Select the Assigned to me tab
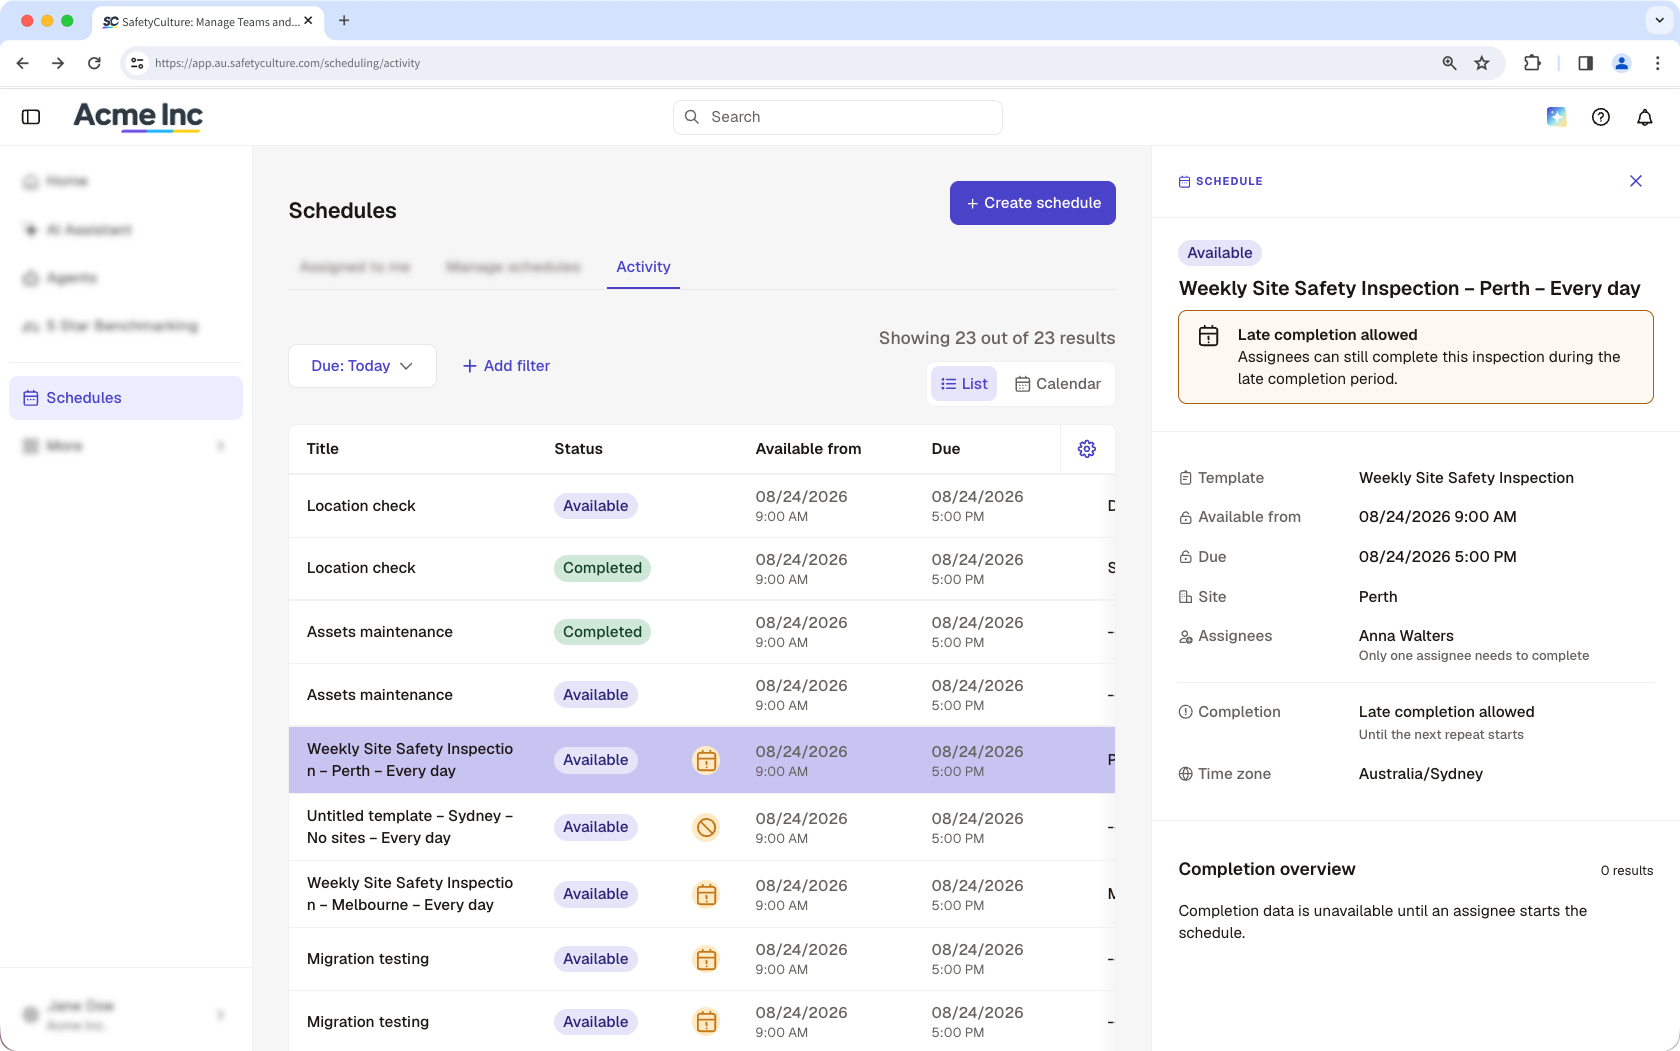The image size is (1680, 1051). tap(355, 267)
